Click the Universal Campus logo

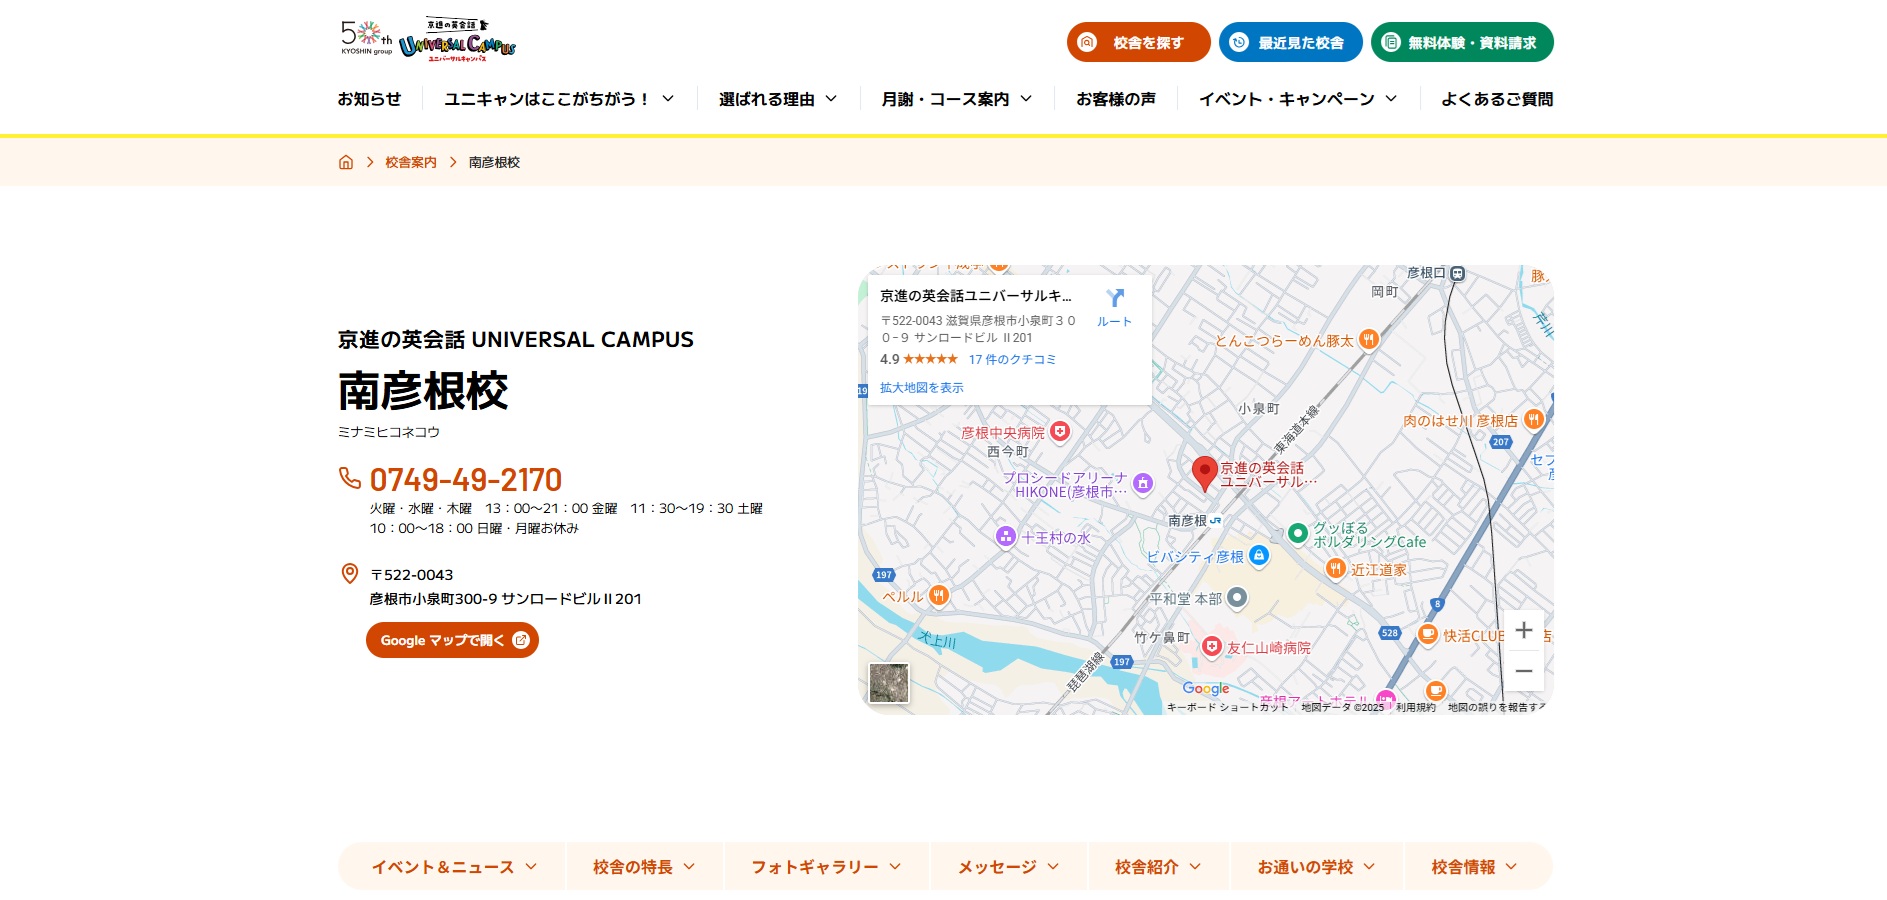click(457, 41)
